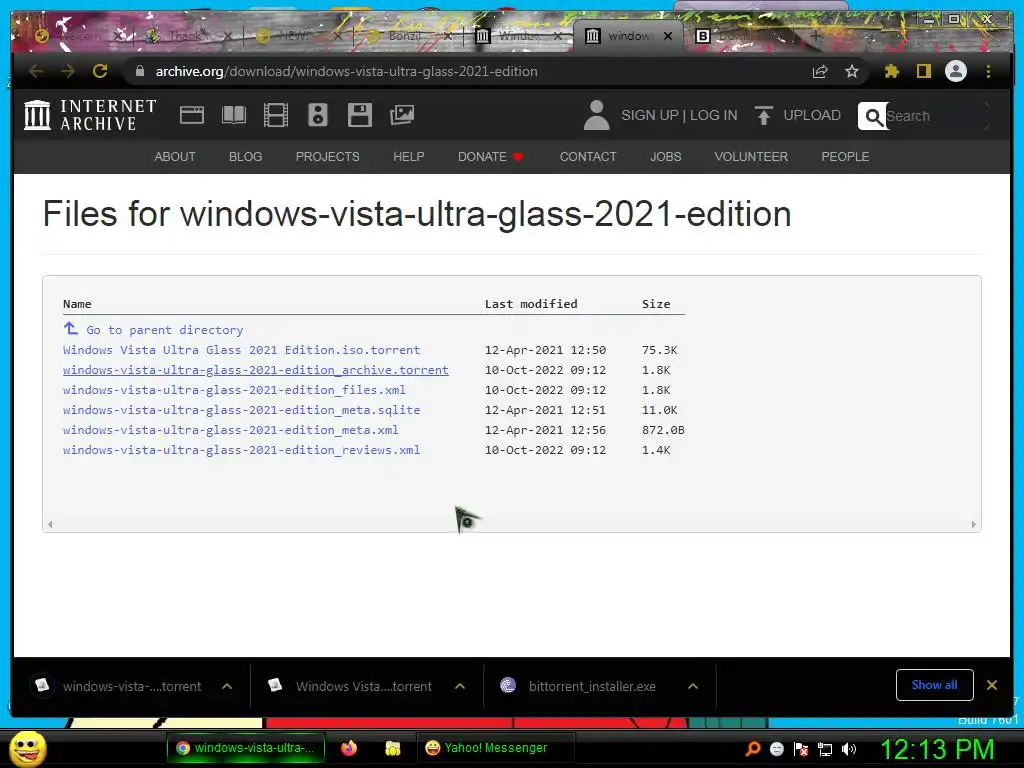Click the site lock icon in address bar
This screenshot has width=1024, height=768.
(139, 71)
